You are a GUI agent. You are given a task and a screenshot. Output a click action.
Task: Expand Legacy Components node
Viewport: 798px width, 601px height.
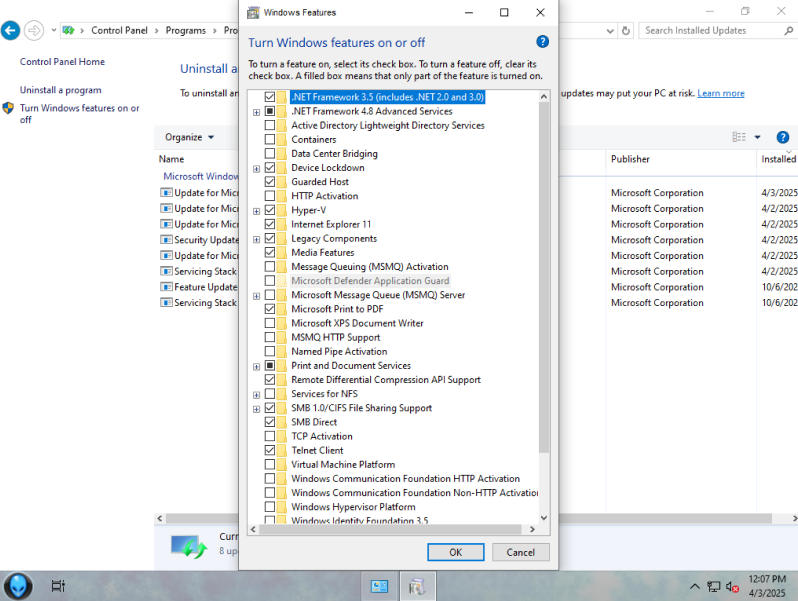click(256, 239)
